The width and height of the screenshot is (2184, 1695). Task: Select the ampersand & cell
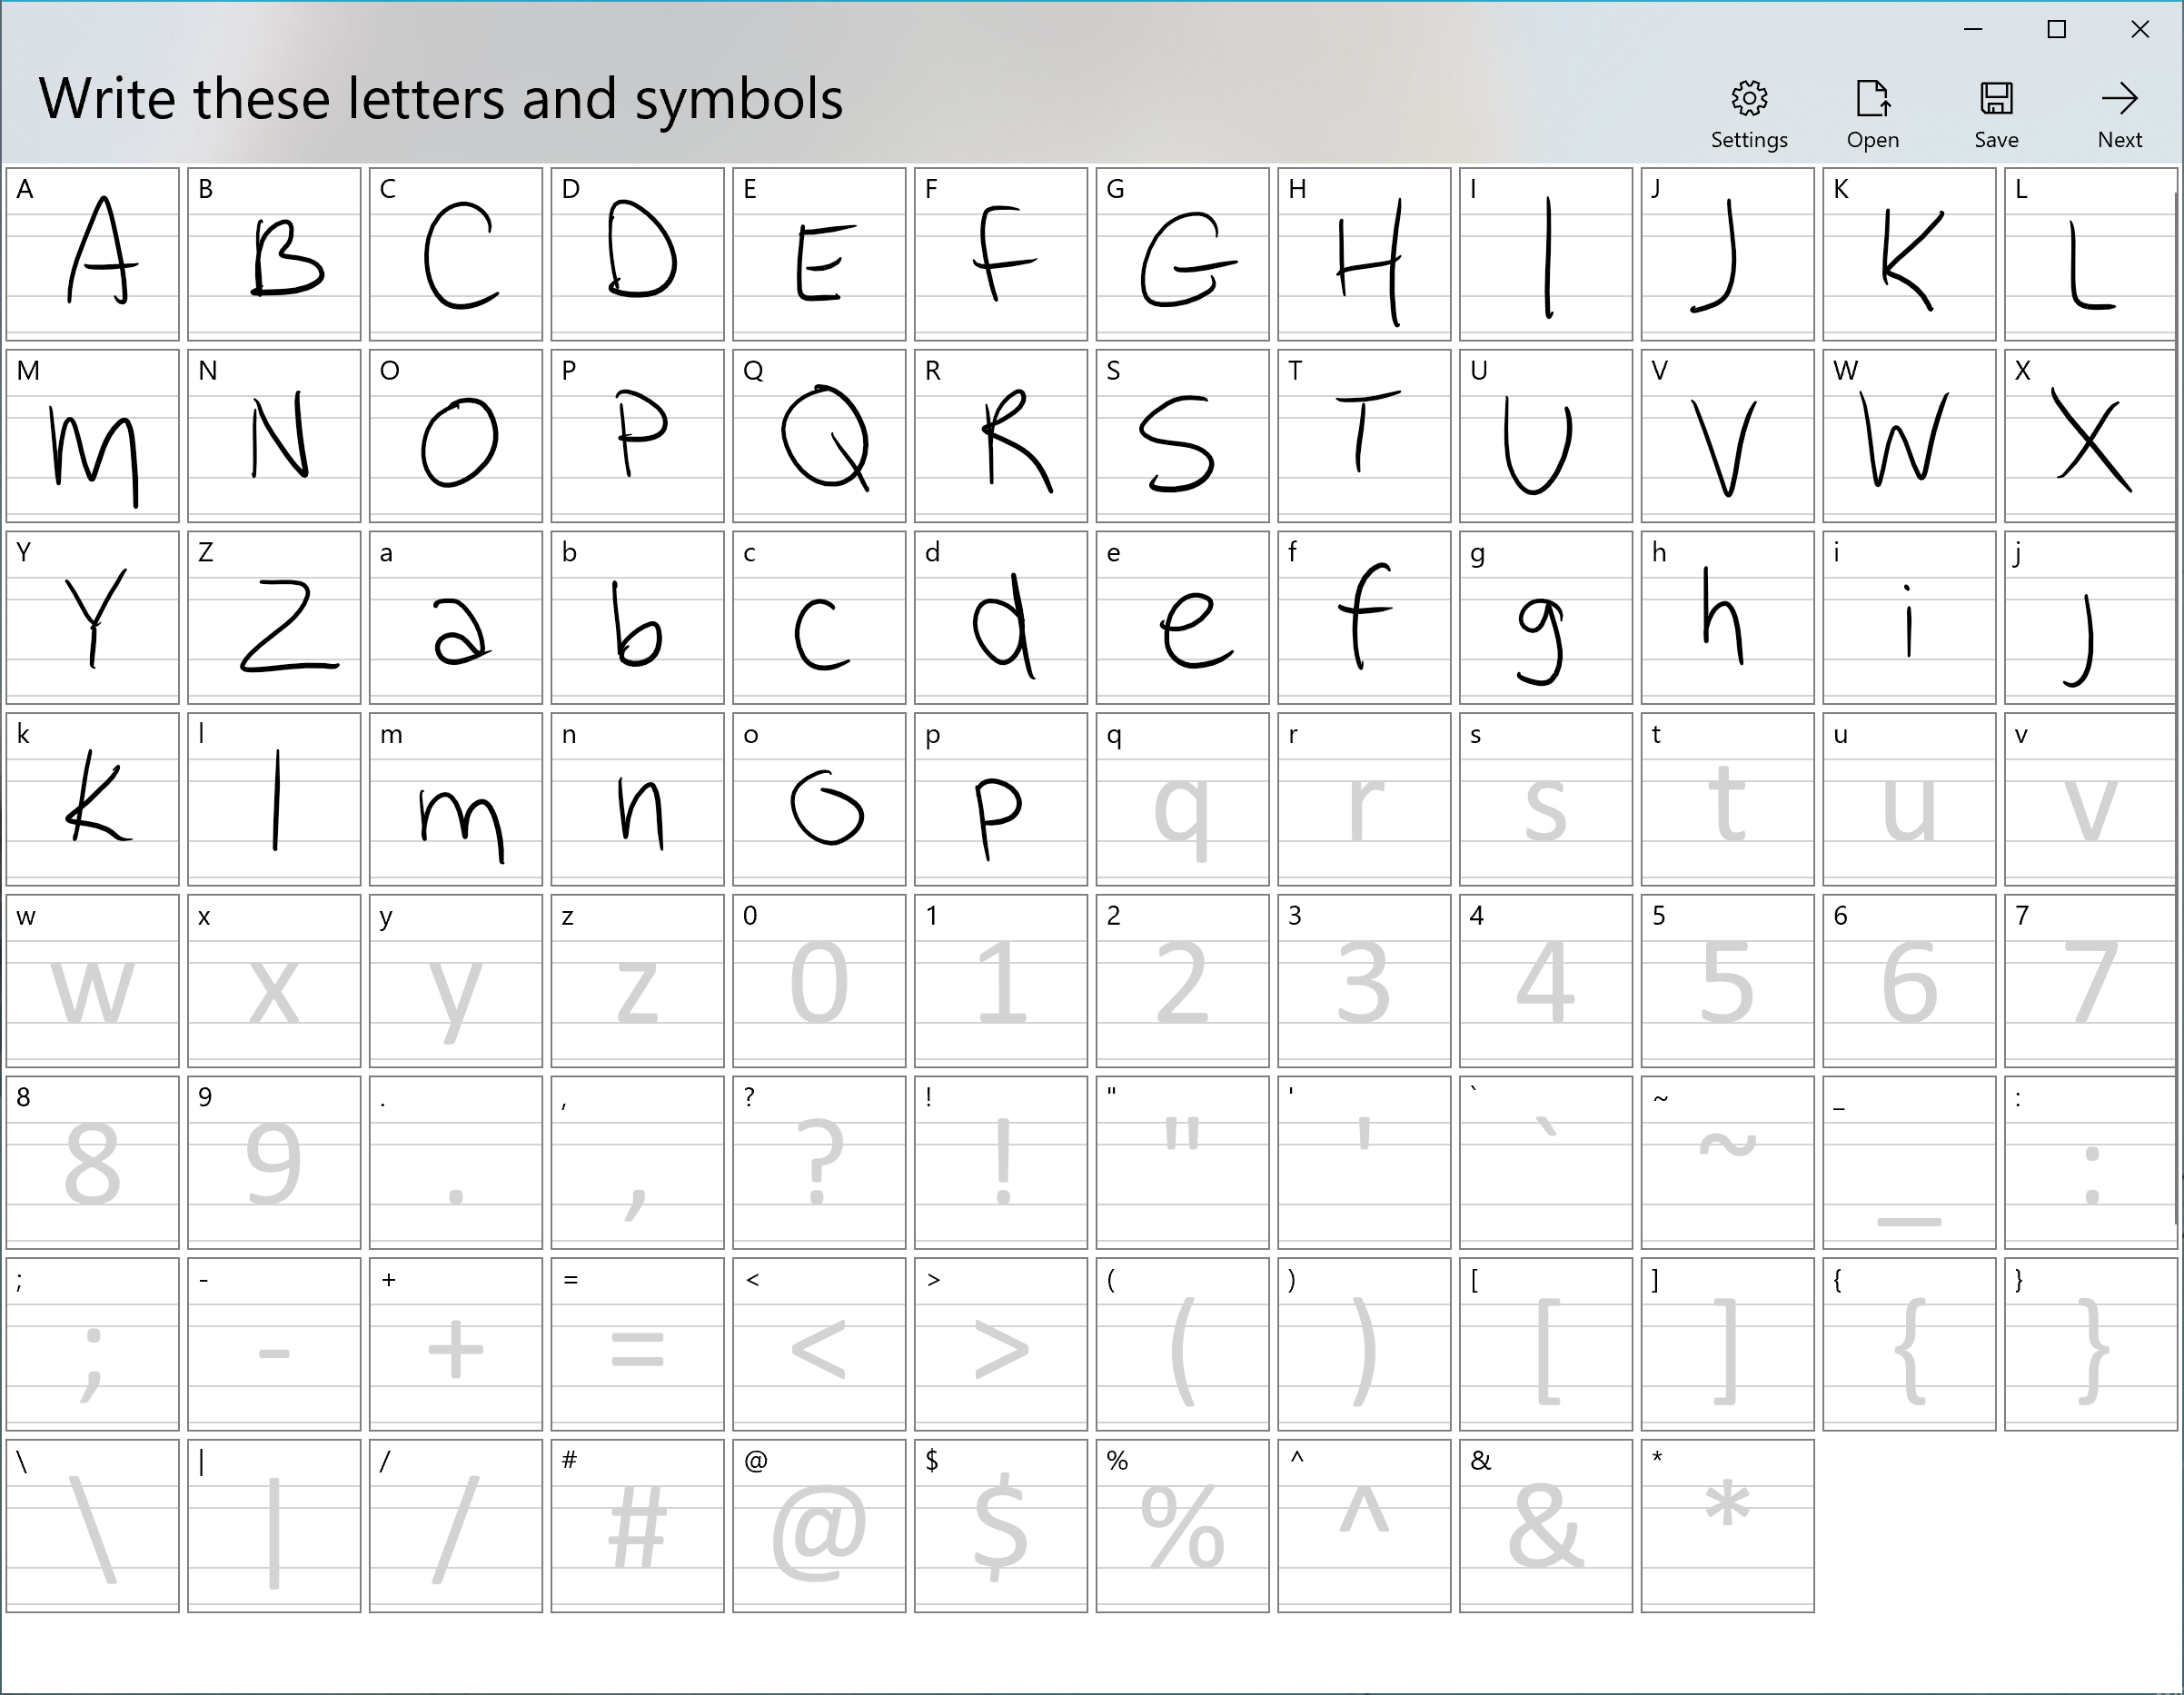tap(1545, 1527)
